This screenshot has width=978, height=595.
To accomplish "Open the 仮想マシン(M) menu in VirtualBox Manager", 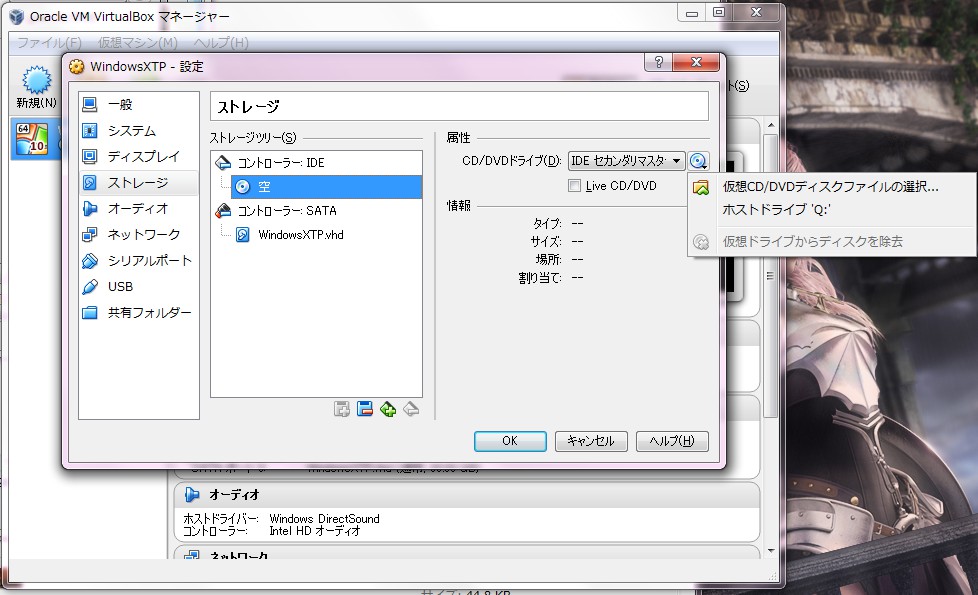I will coord(137,43).
